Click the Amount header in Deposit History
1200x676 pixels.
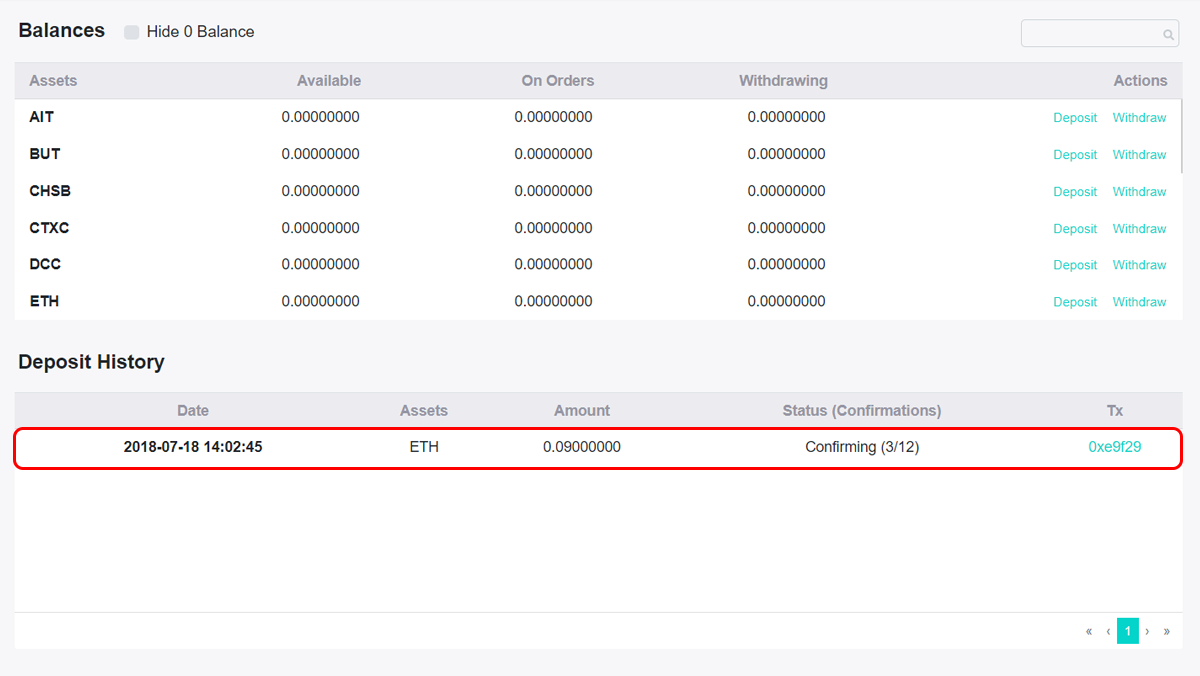click(x=582, y=411)
